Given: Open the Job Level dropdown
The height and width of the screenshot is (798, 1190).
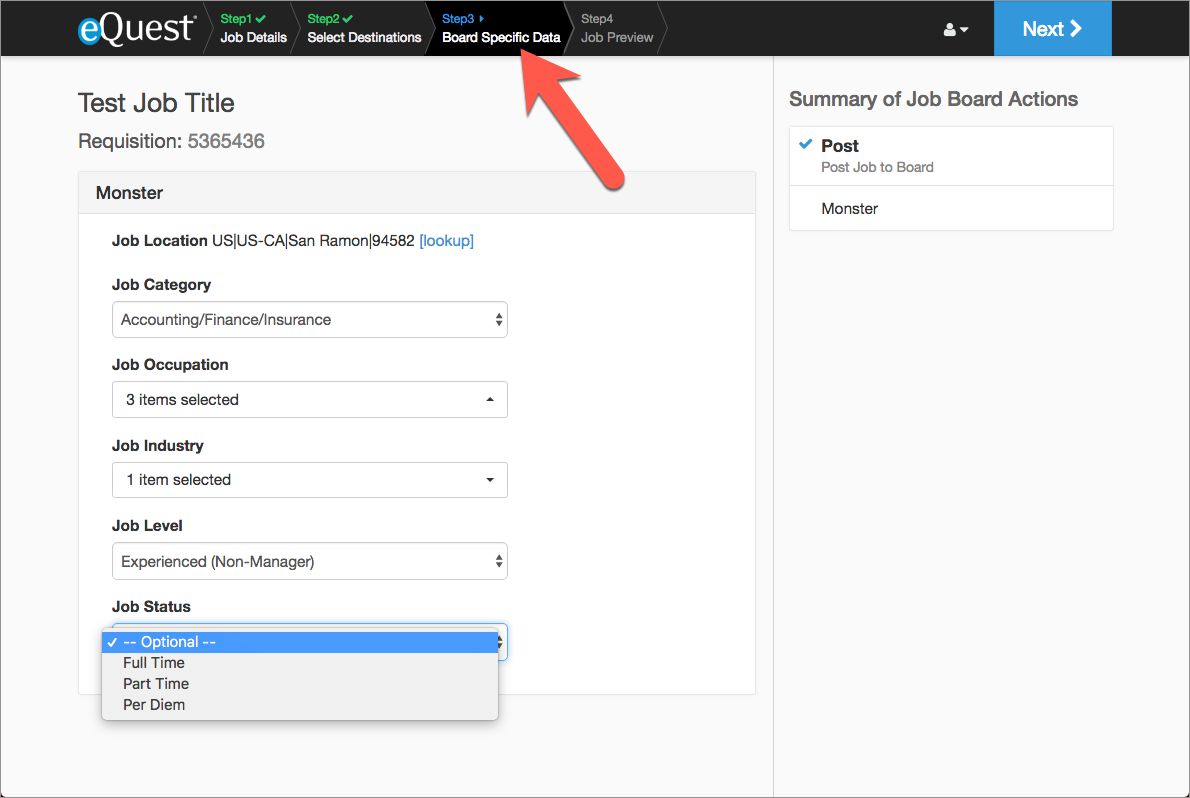Looking at the screenshot, I should [x=309, y=562].
